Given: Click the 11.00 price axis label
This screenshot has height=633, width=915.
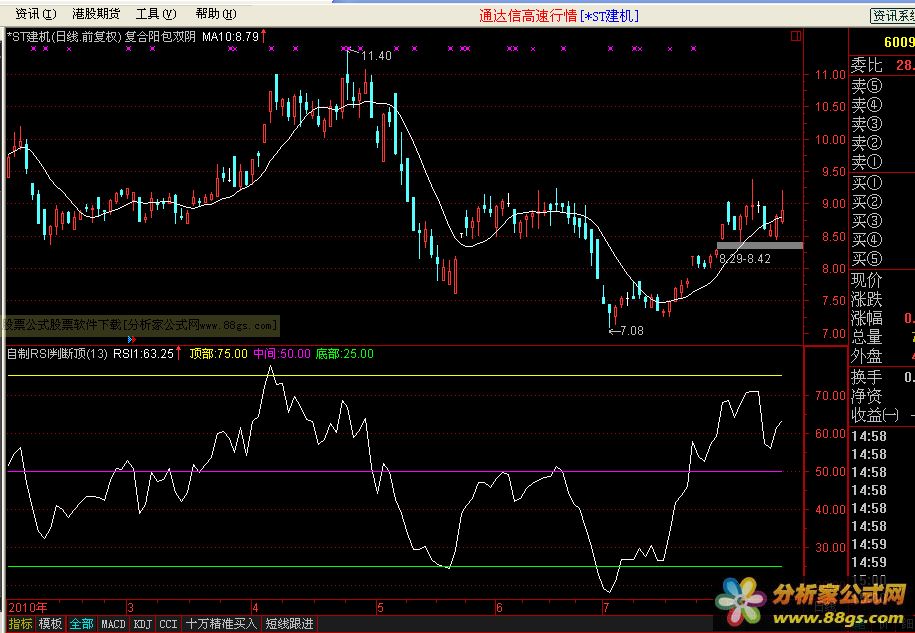Looking at the screenshot, I should (830, 75).
